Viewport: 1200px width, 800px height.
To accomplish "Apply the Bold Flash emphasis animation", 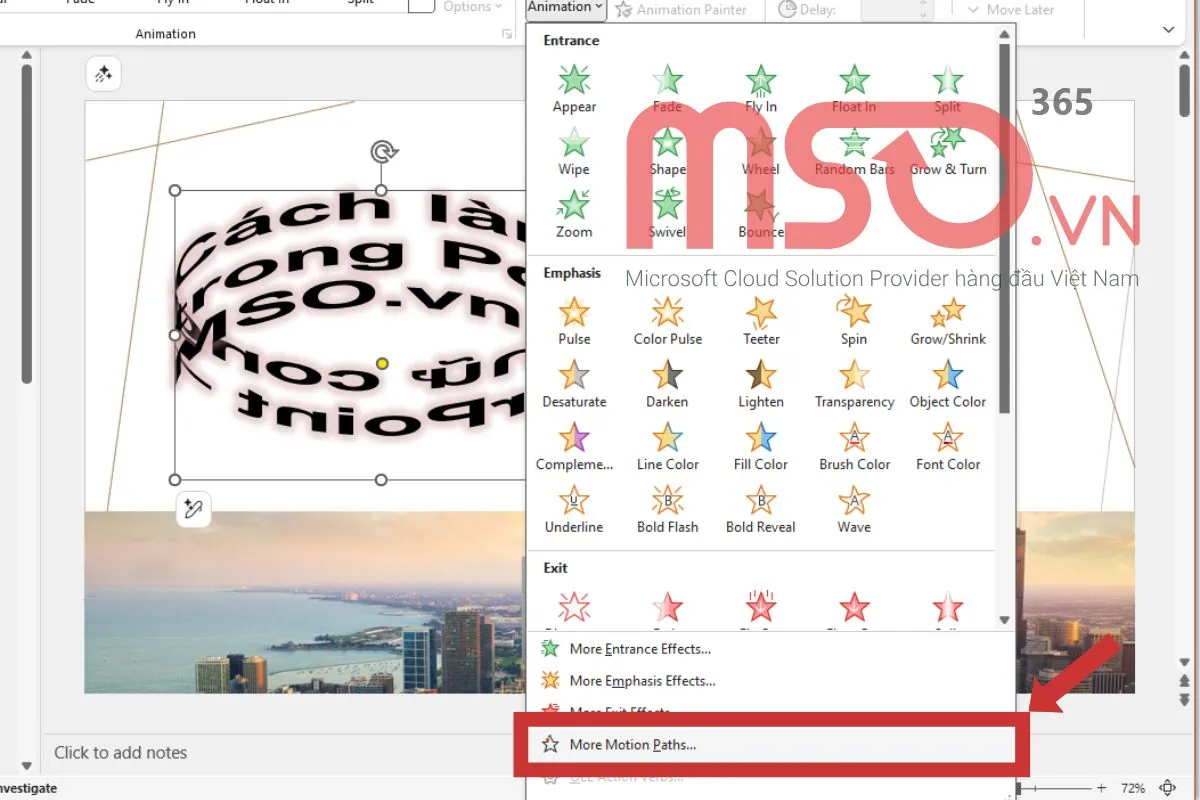I will coord(667,509).
